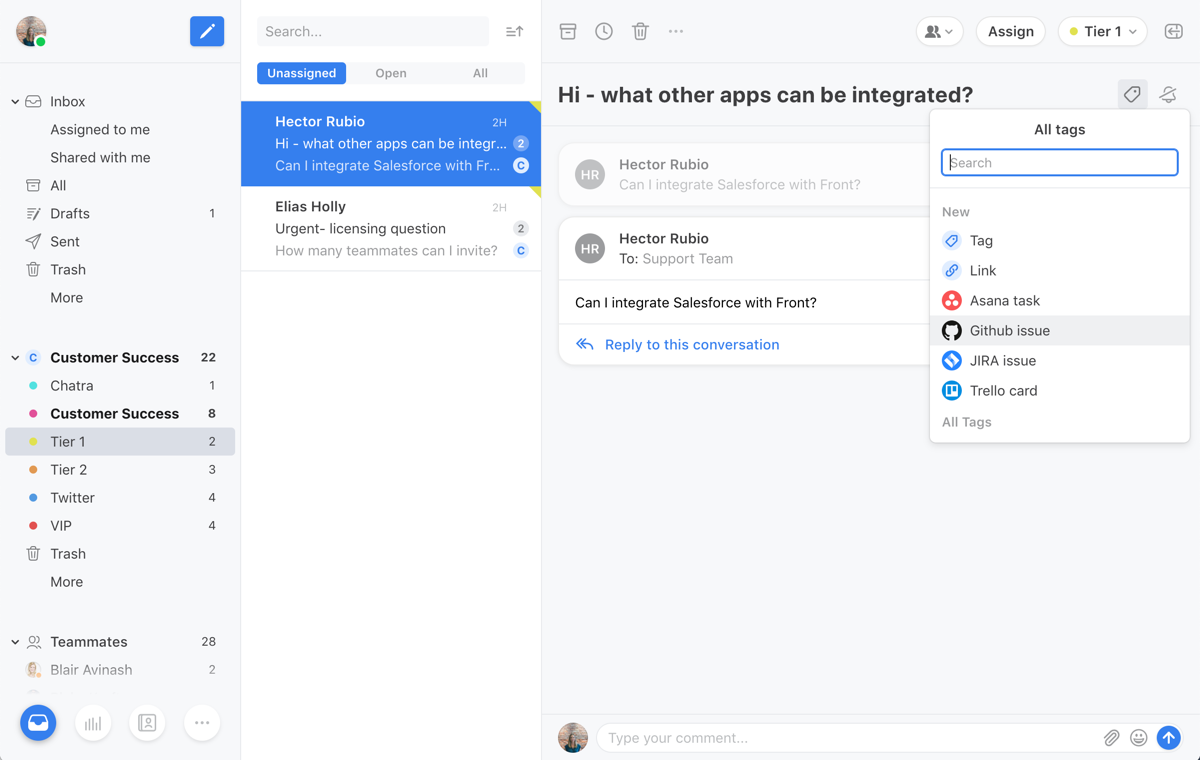Viewport: 1200px width, 760px height.
Task: Open the Tier 1 inbox dropdown
Action: (x=1102, y=31)
